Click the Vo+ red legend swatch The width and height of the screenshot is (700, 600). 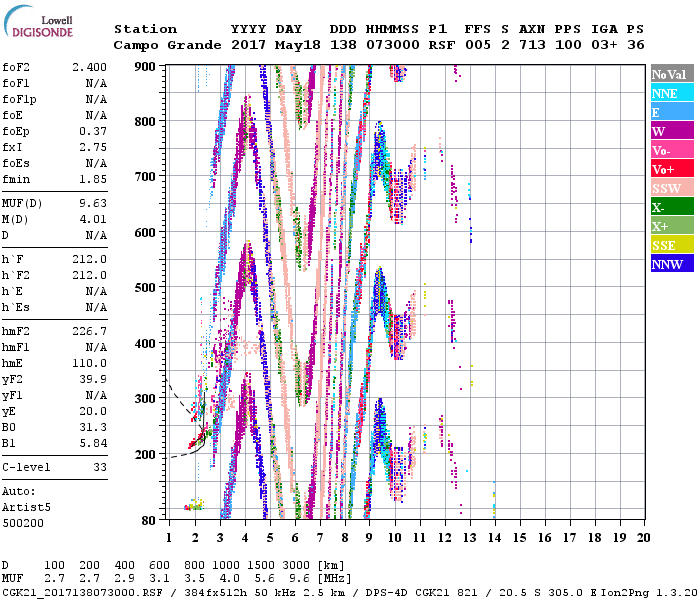668,169
